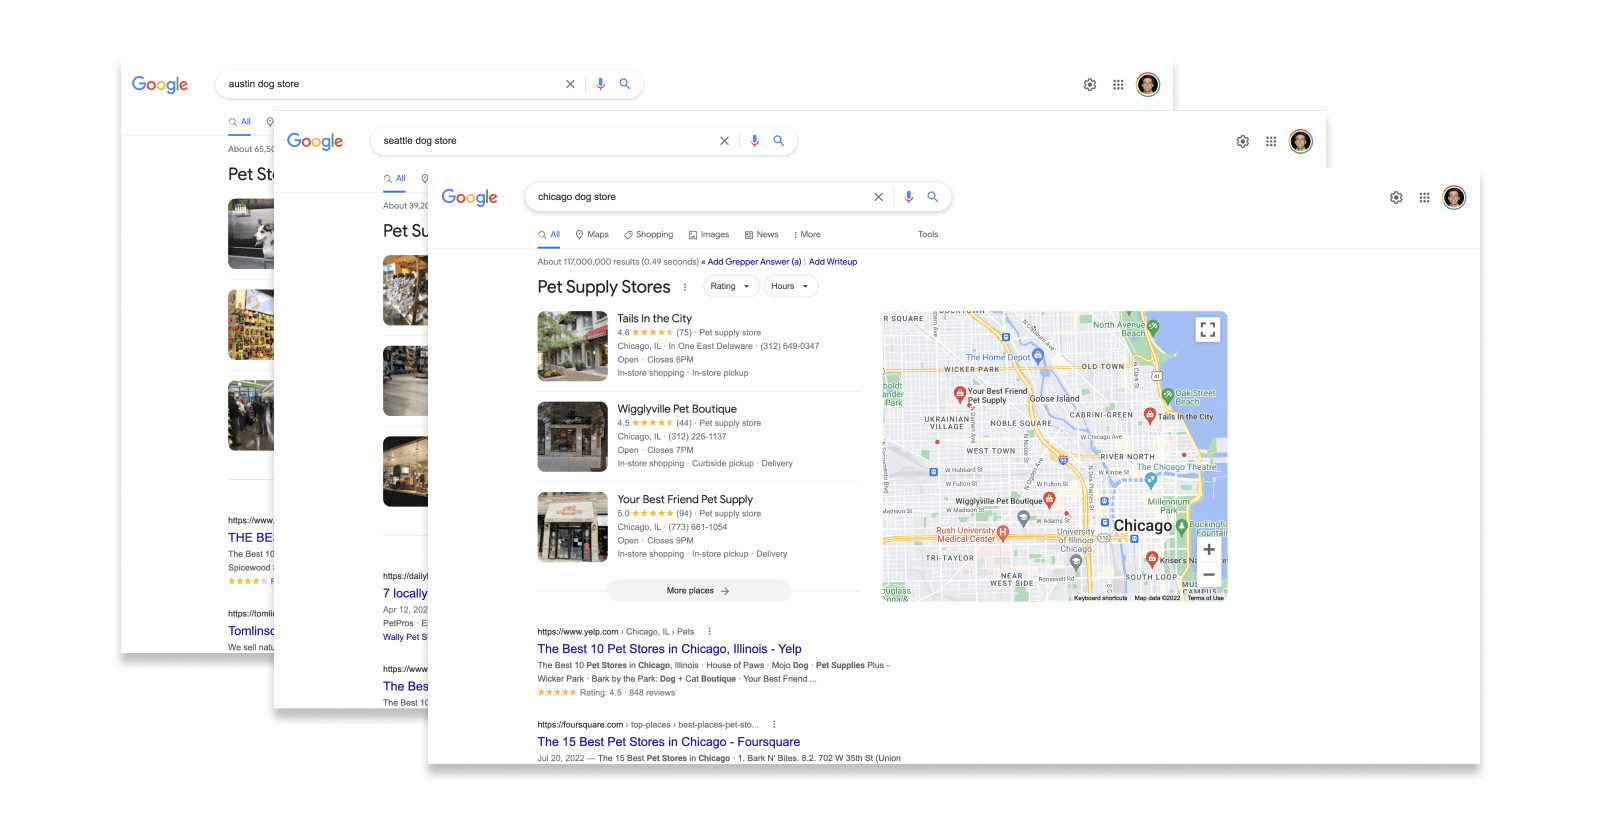1600x840 pixels.
Task: Click the magnifier search icon for Chicago query
Action: (x=932, y=197)
